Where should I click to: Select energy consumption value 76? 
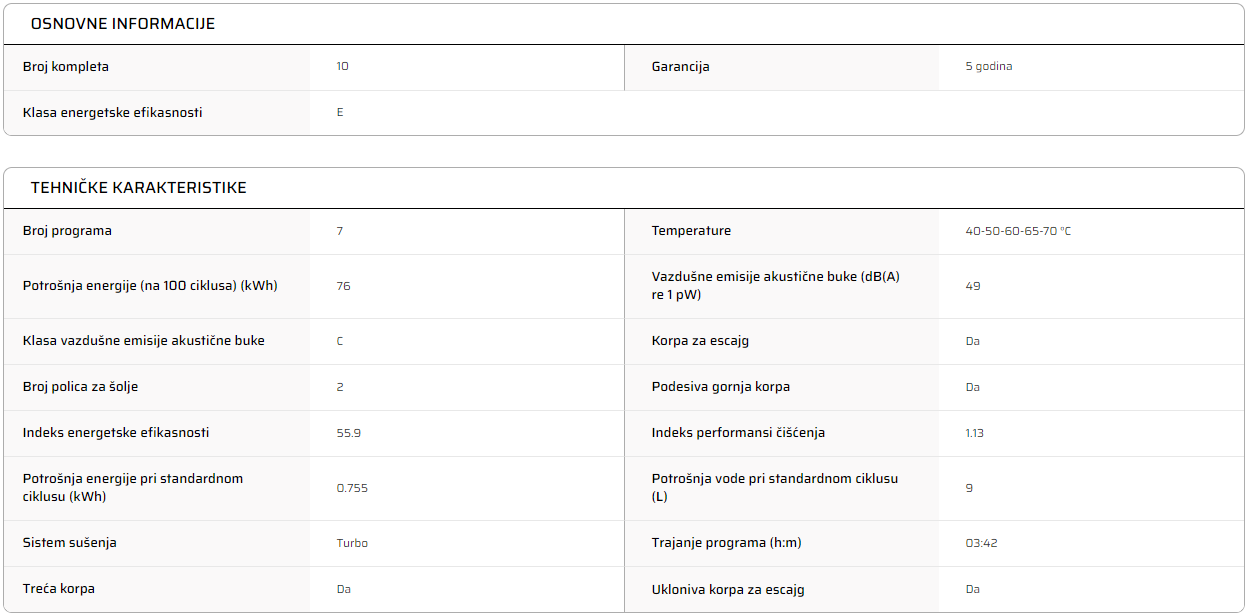coord(344,286)
